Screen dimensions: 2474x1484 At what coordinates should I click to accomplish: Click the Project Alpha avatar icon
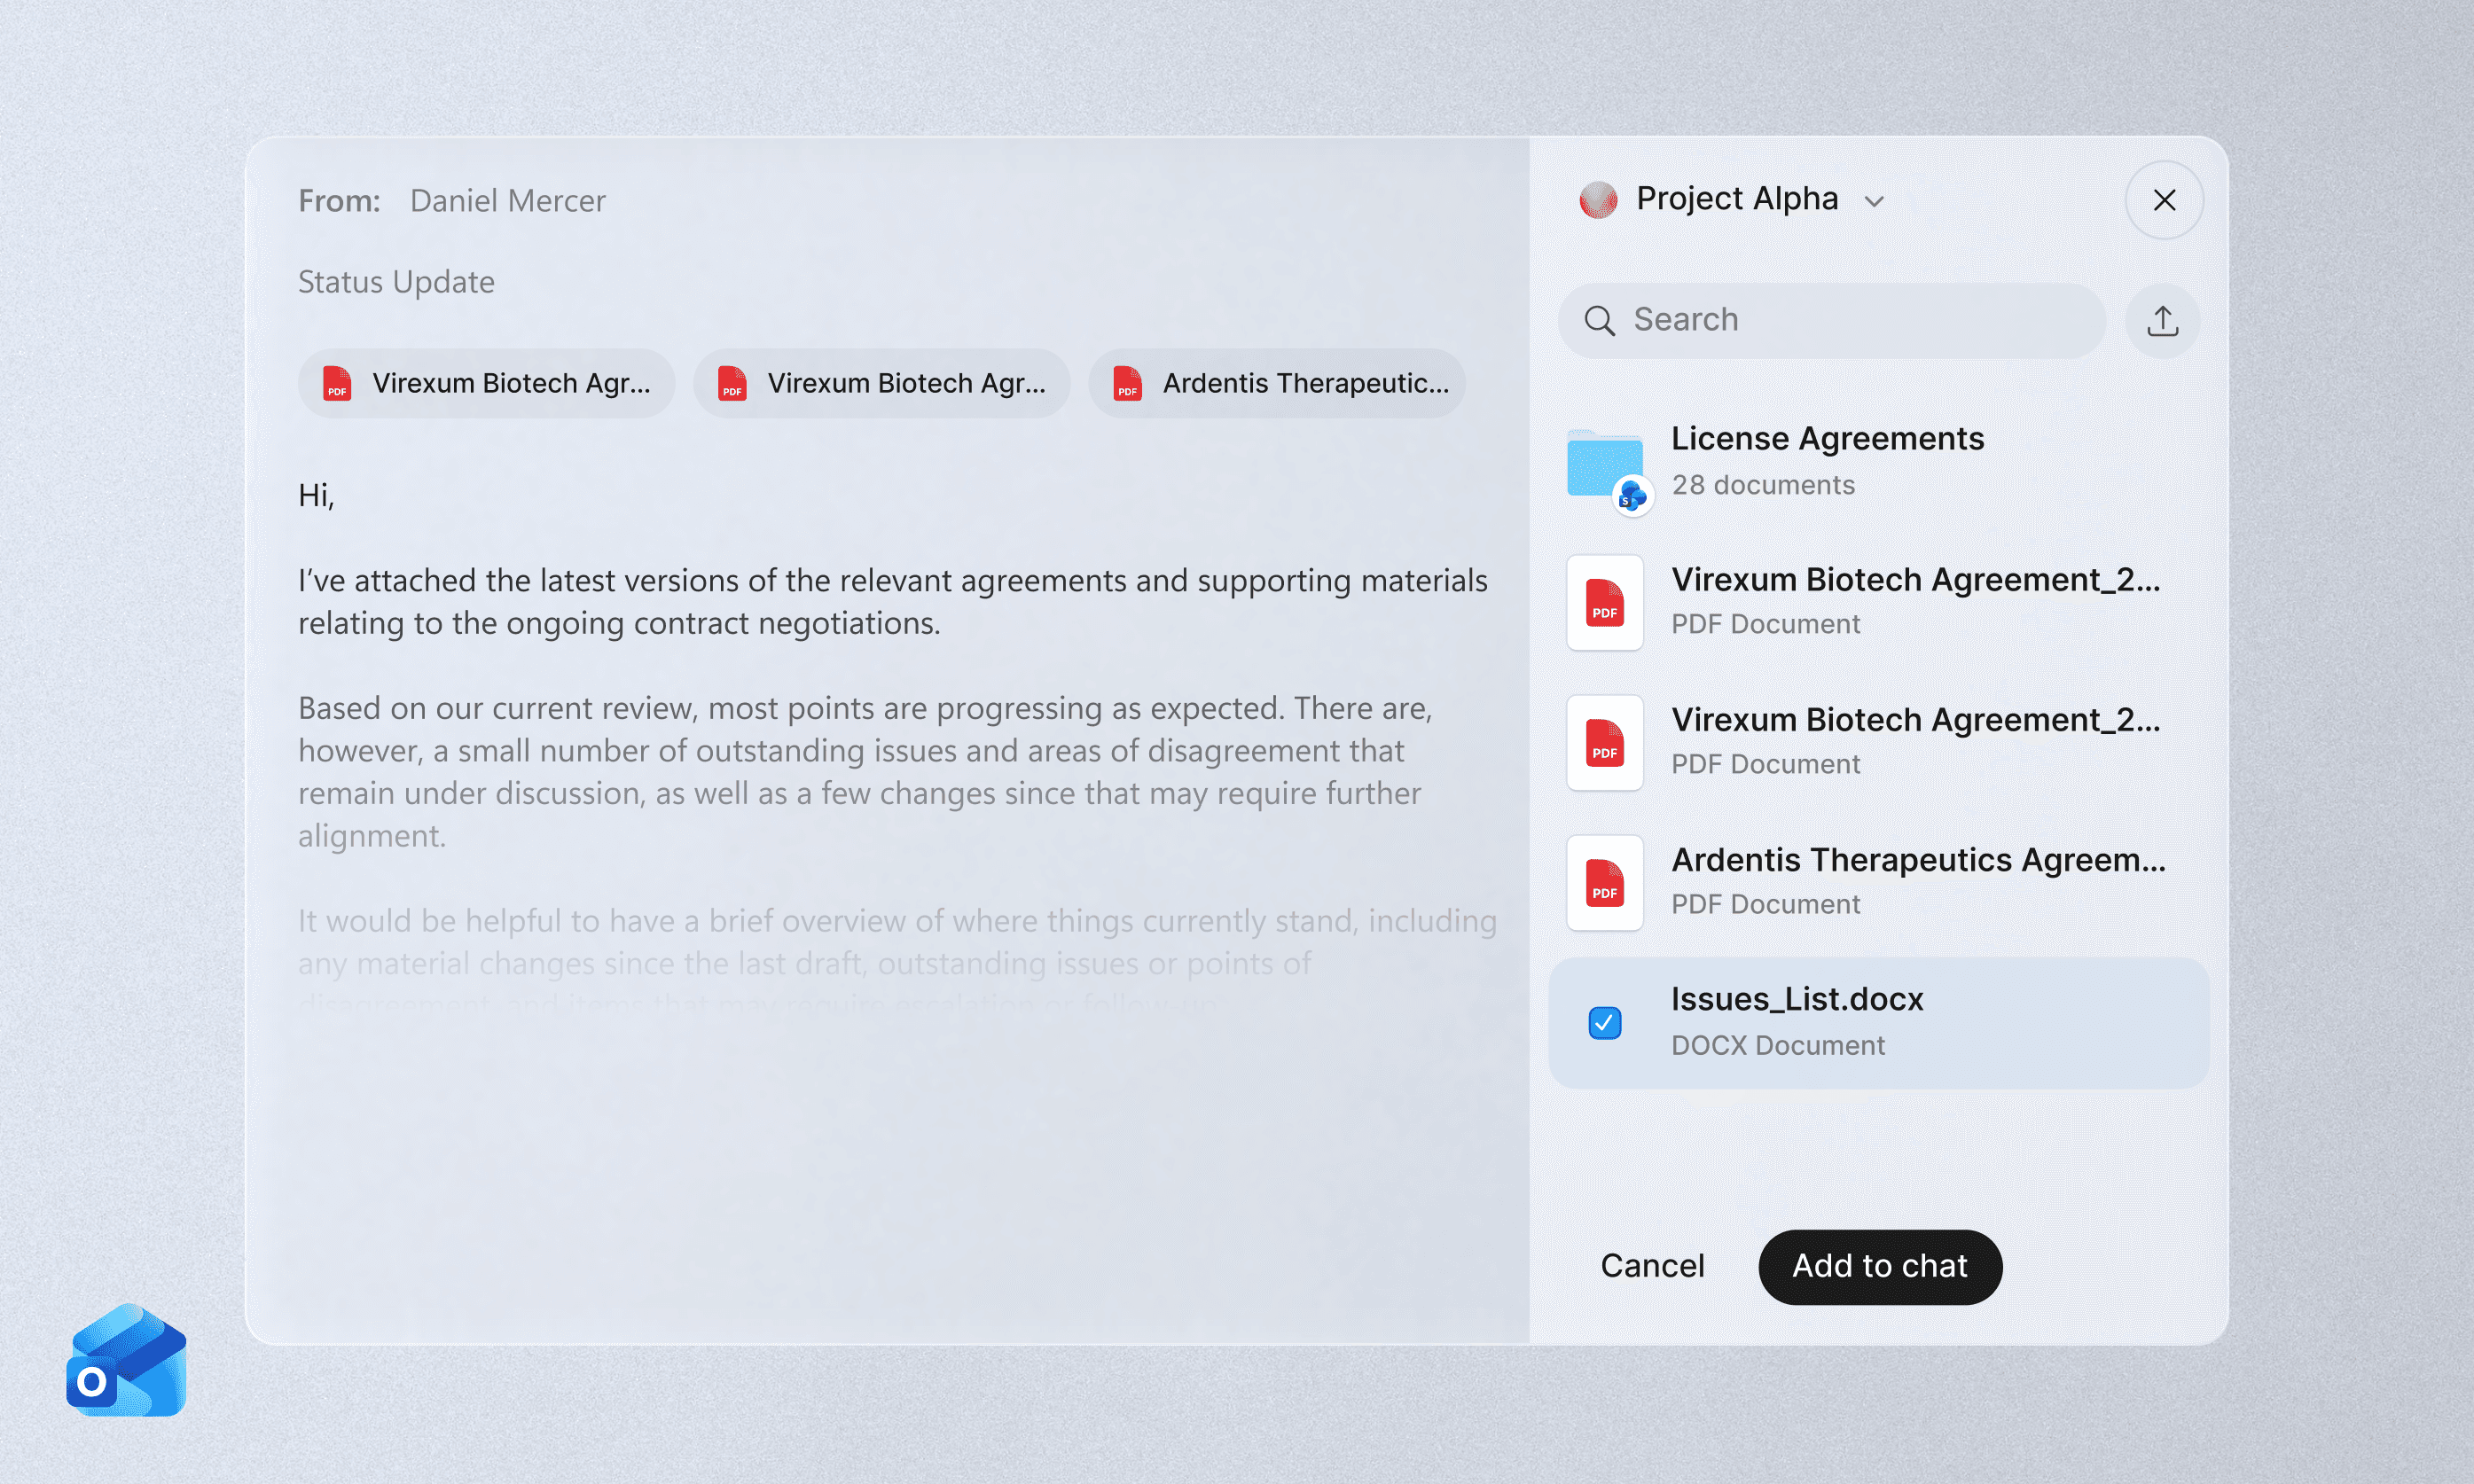(1598, 200)
